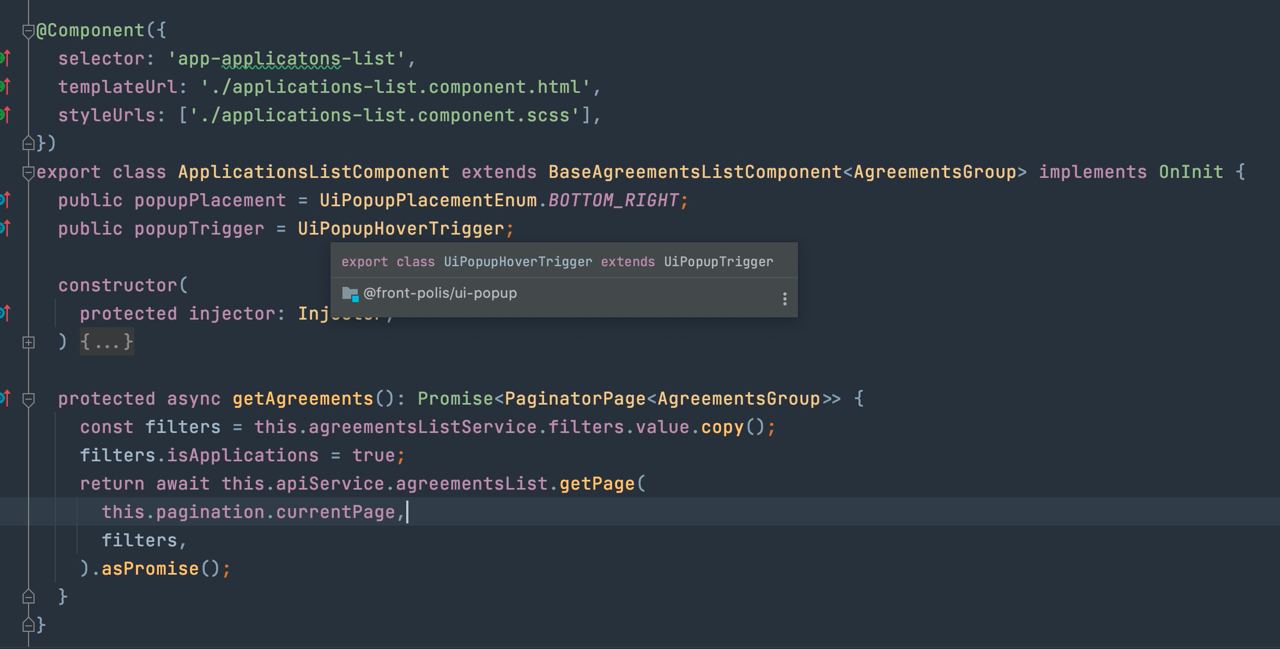Click gutter marker beside the templateUrl line
Image resolution: width=1280 pixels, height=649 pixels.
[5, 86]
